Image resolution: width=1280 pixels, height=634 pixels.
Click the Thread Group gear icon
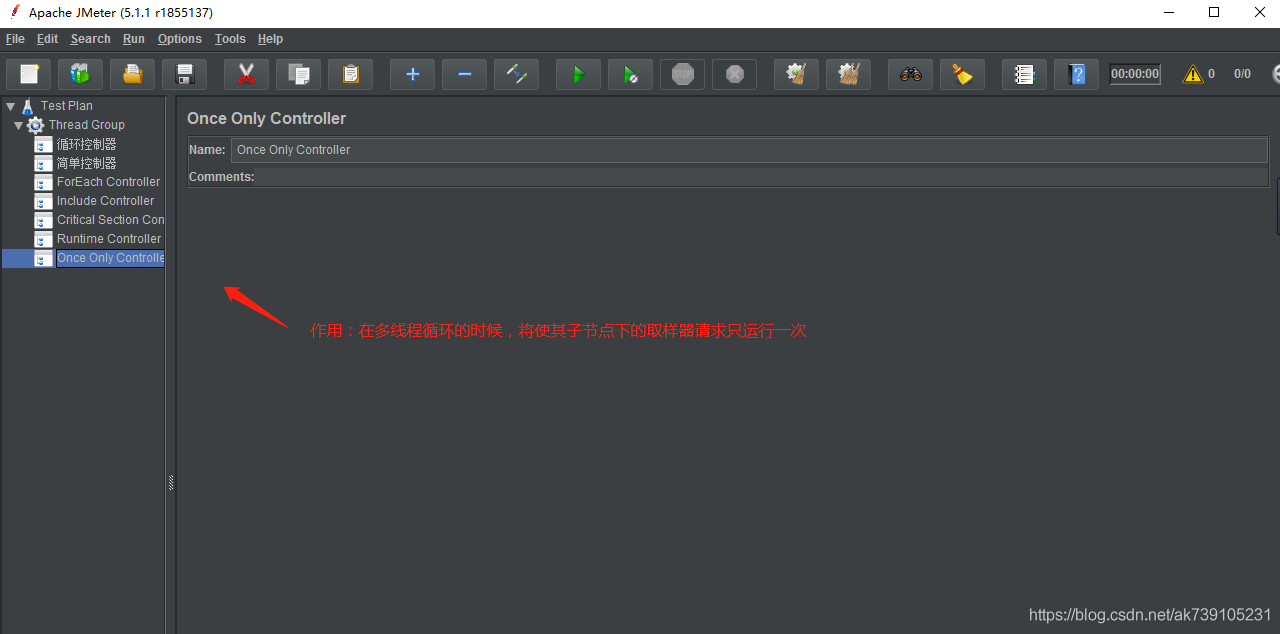click(35, 125)
